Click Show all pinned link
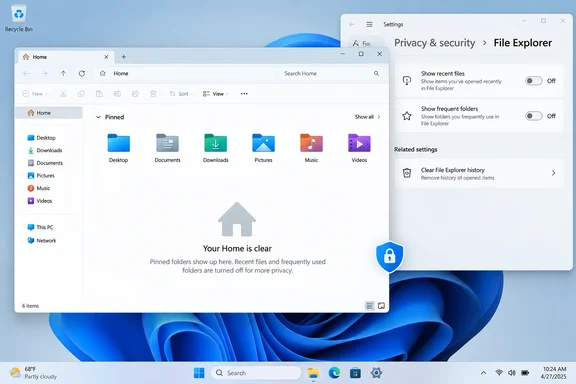Image resolution: width=576 pixels, height=384 pixels. click(367, 117)
